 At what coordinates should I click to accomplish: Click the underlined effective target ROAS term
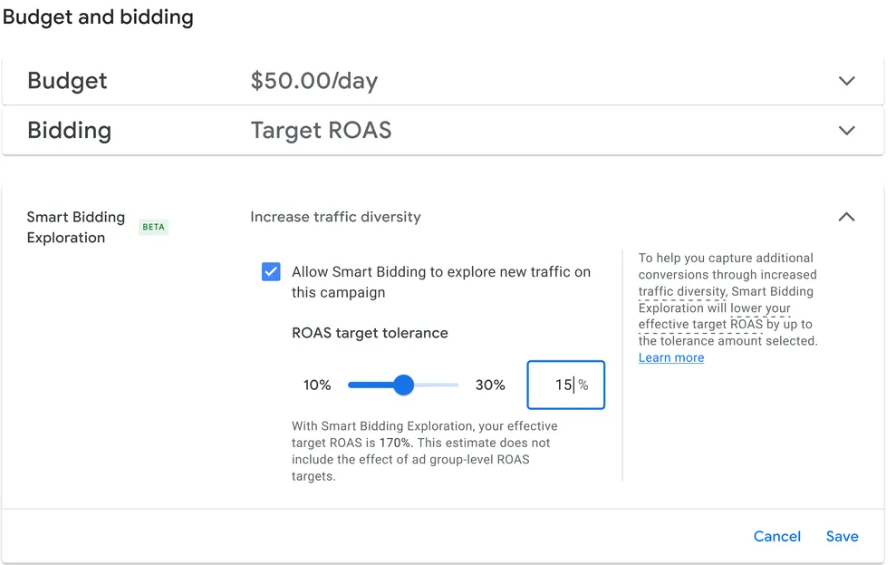pyautogui.click(x=701, y=324)
